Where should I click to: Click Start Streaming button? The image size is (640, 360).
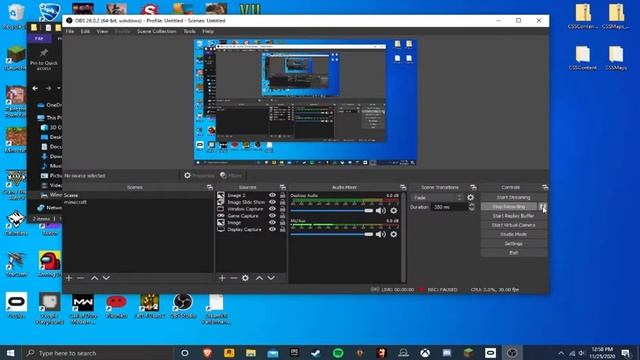coord(513,197)
